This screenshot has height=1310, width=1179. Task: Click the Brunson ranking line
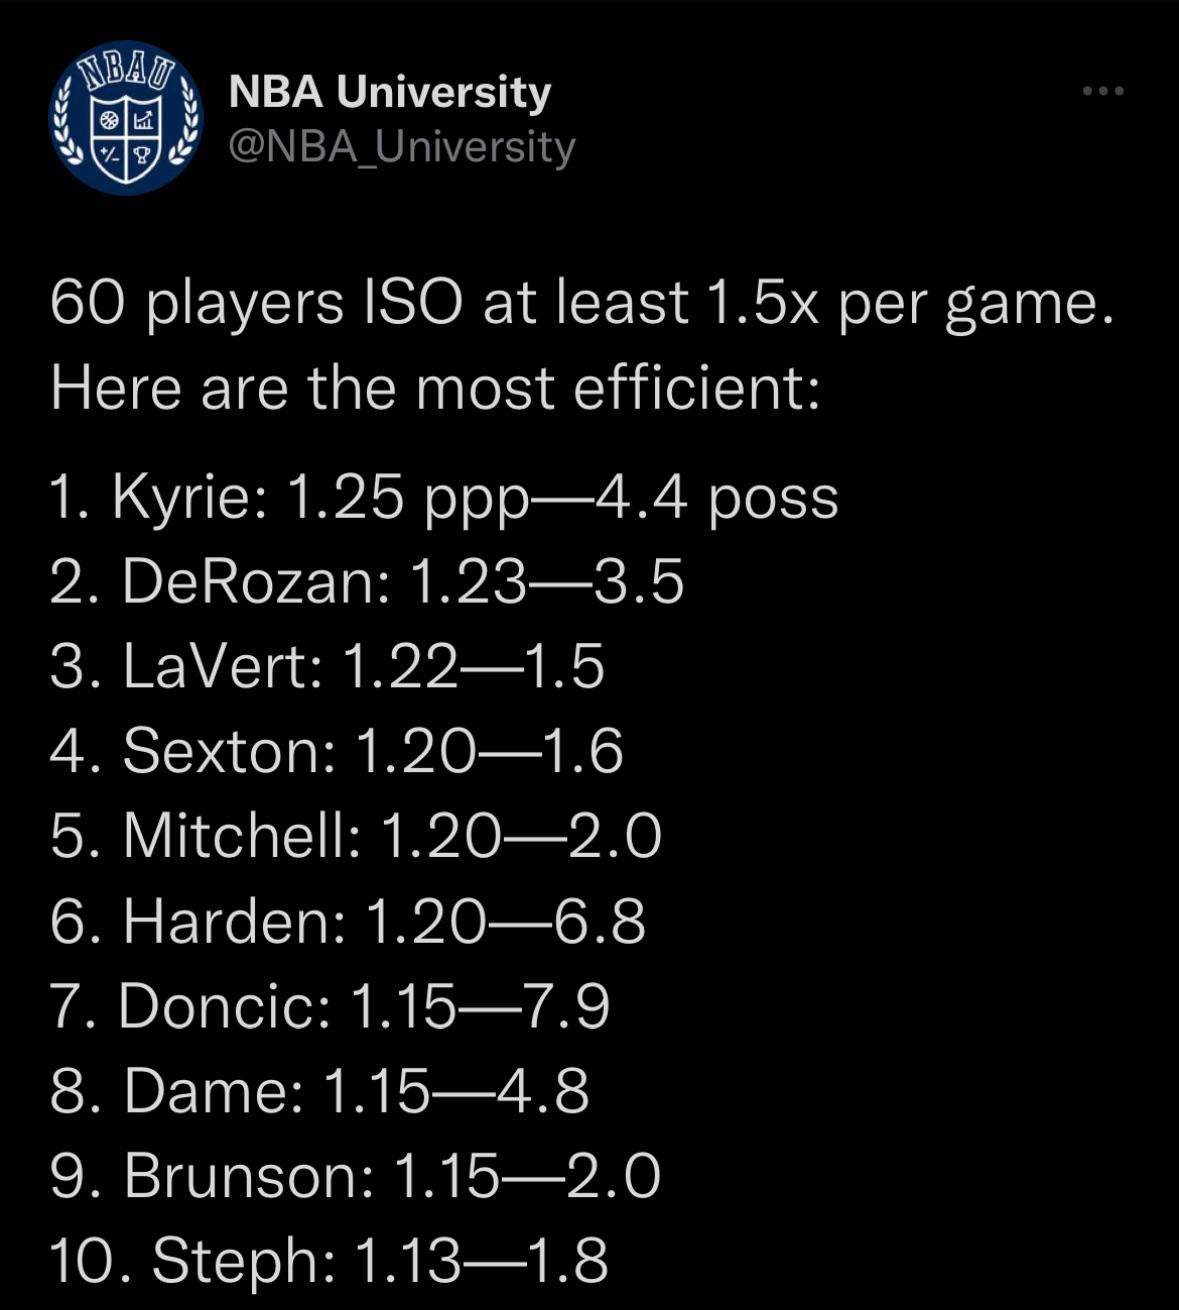click(355, 1175)
